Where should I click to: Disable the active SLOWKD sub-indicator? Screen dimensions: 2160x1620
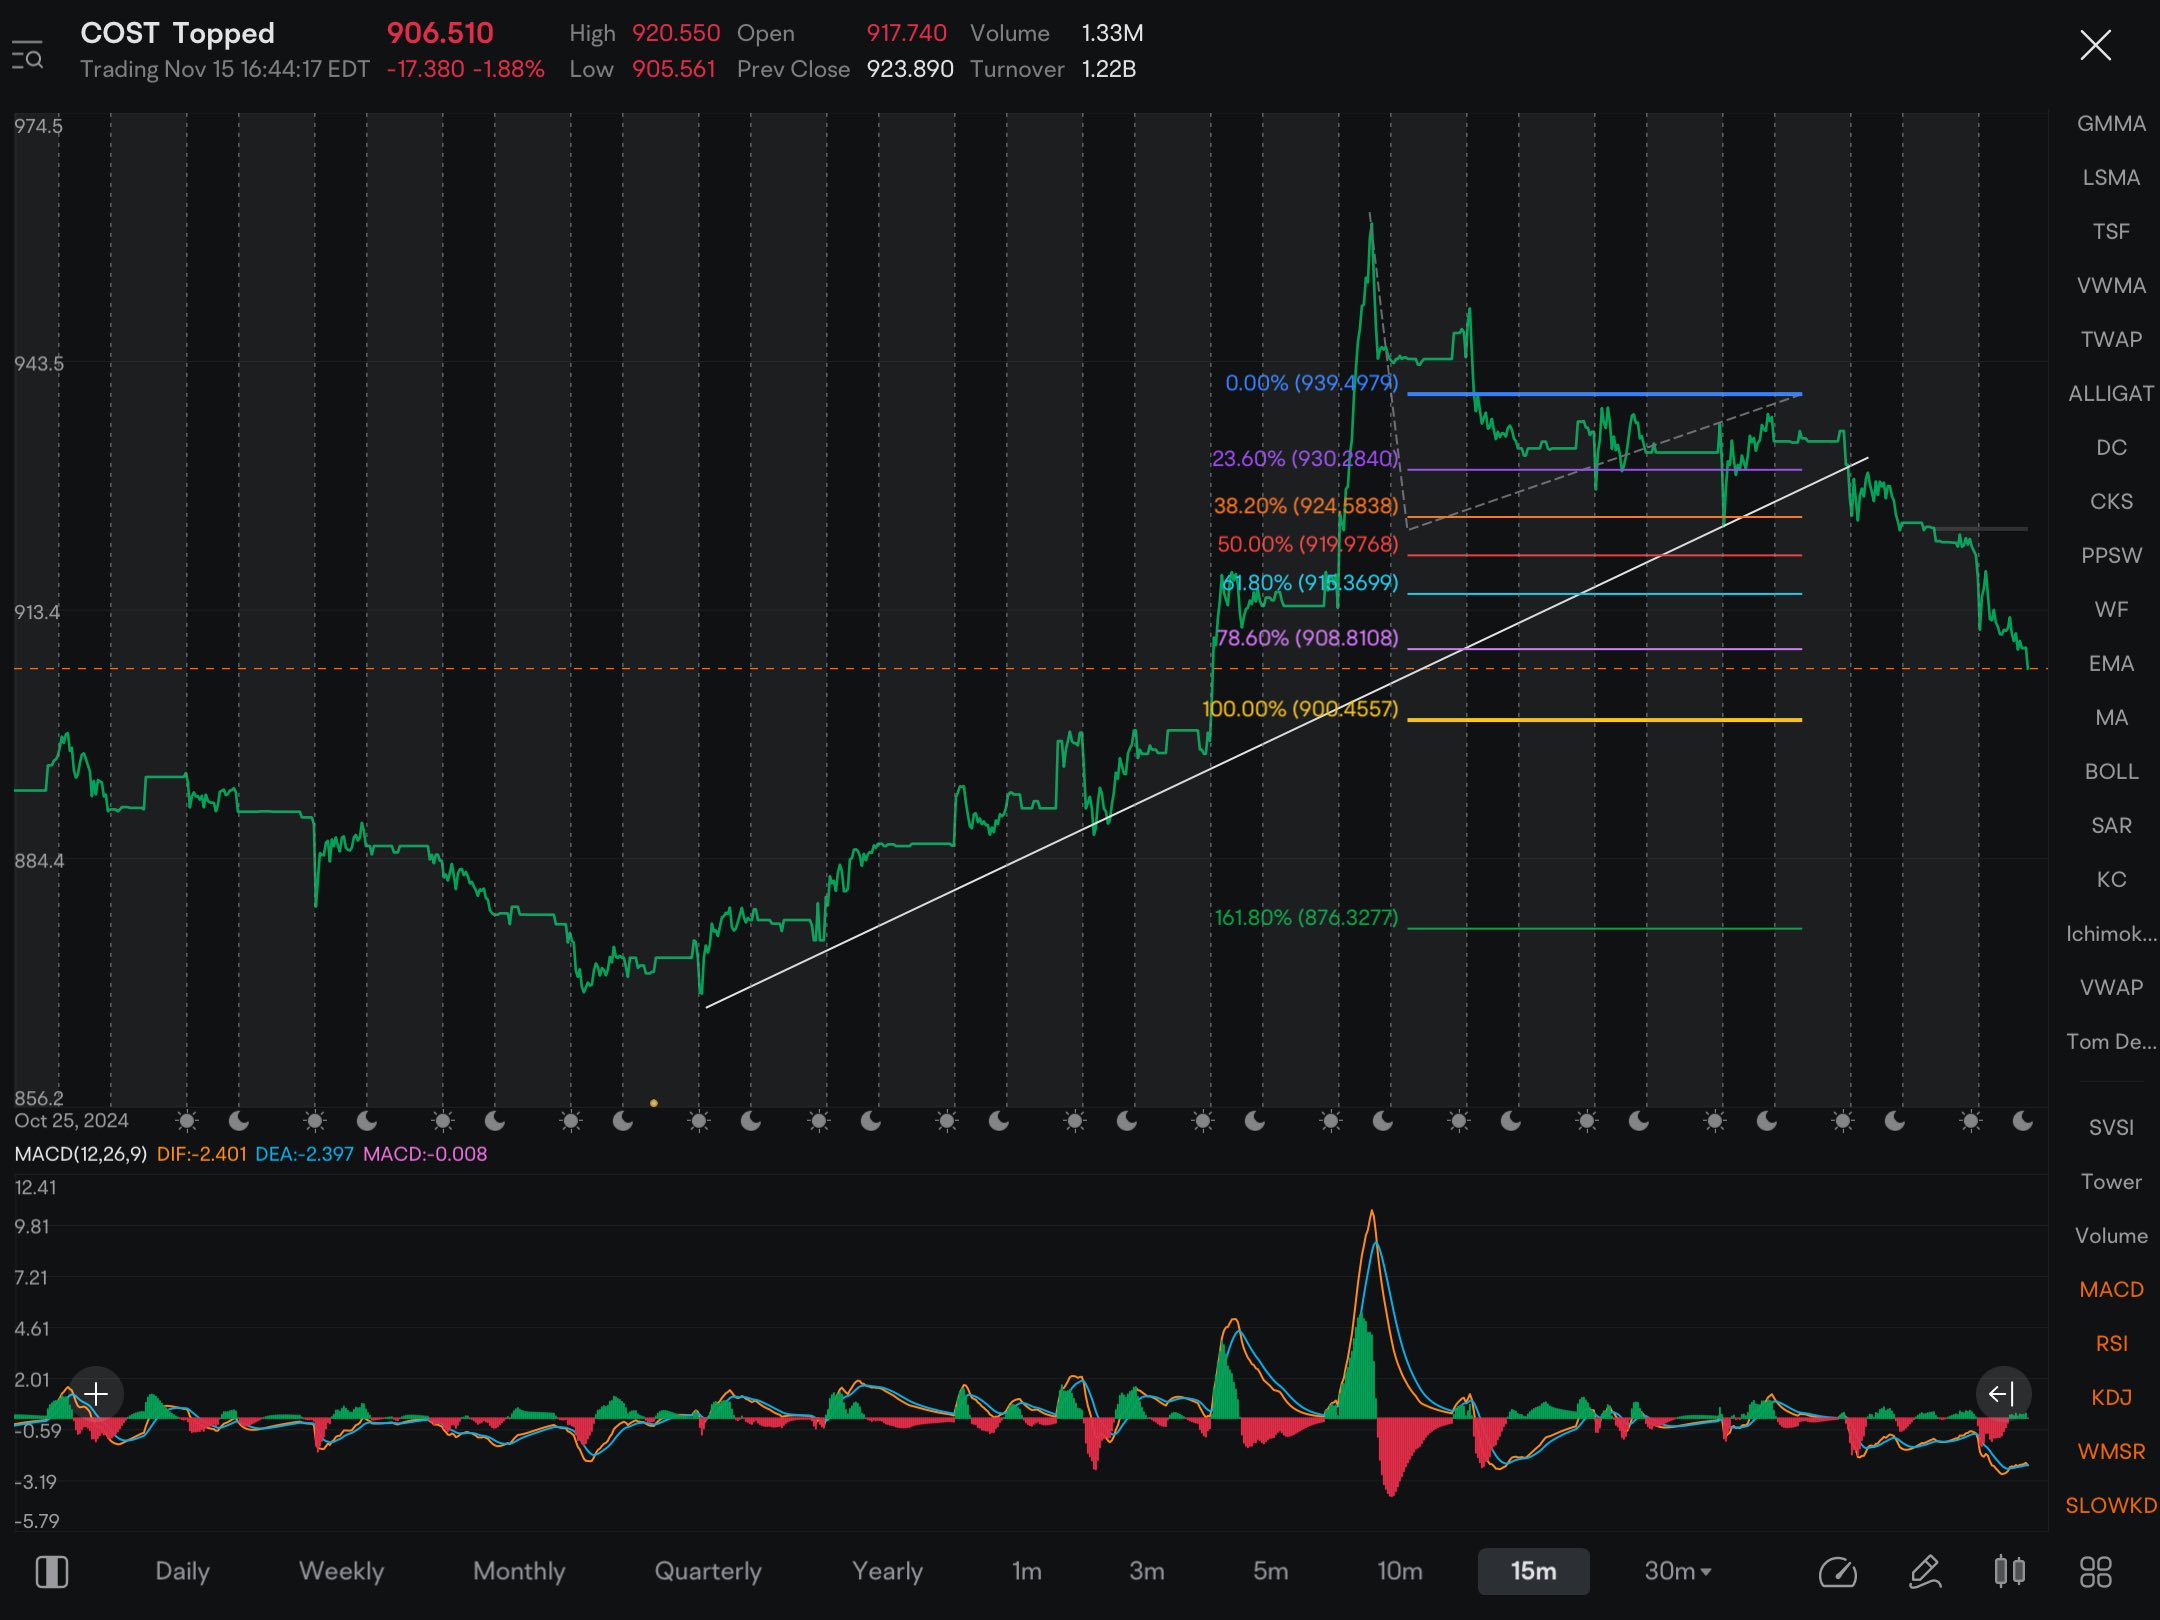click(x=2111, y=1506)
